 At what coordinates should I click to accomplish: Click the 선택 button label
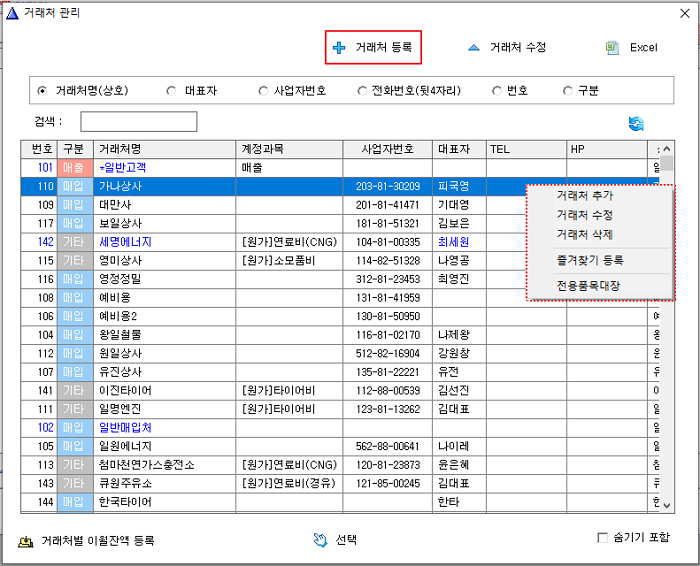(346, 540)
